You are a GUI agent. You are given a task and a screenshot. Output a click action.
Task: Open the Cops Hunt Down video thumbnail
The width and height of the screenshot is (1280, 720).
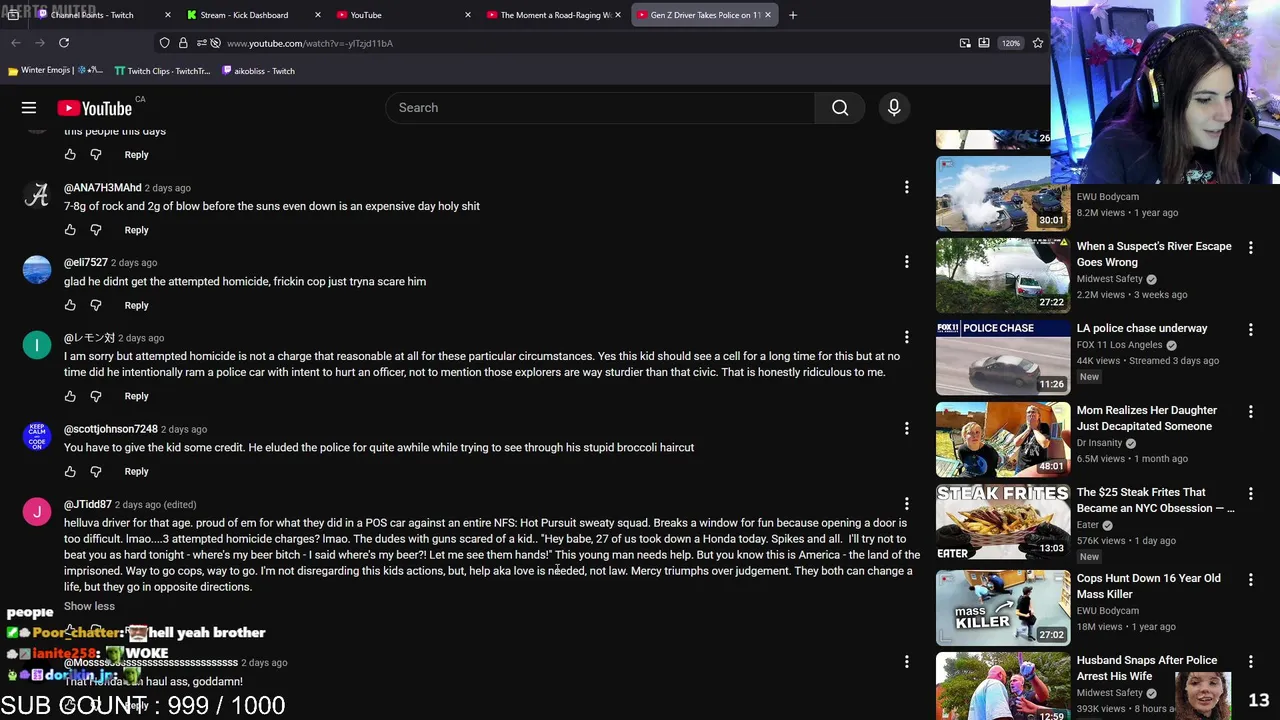point(1003,607)
